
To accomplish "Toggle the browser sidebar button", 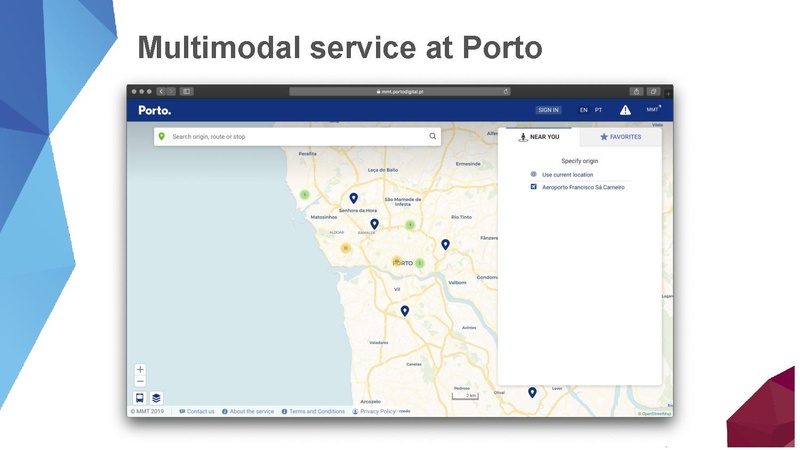I will (186, 91).
